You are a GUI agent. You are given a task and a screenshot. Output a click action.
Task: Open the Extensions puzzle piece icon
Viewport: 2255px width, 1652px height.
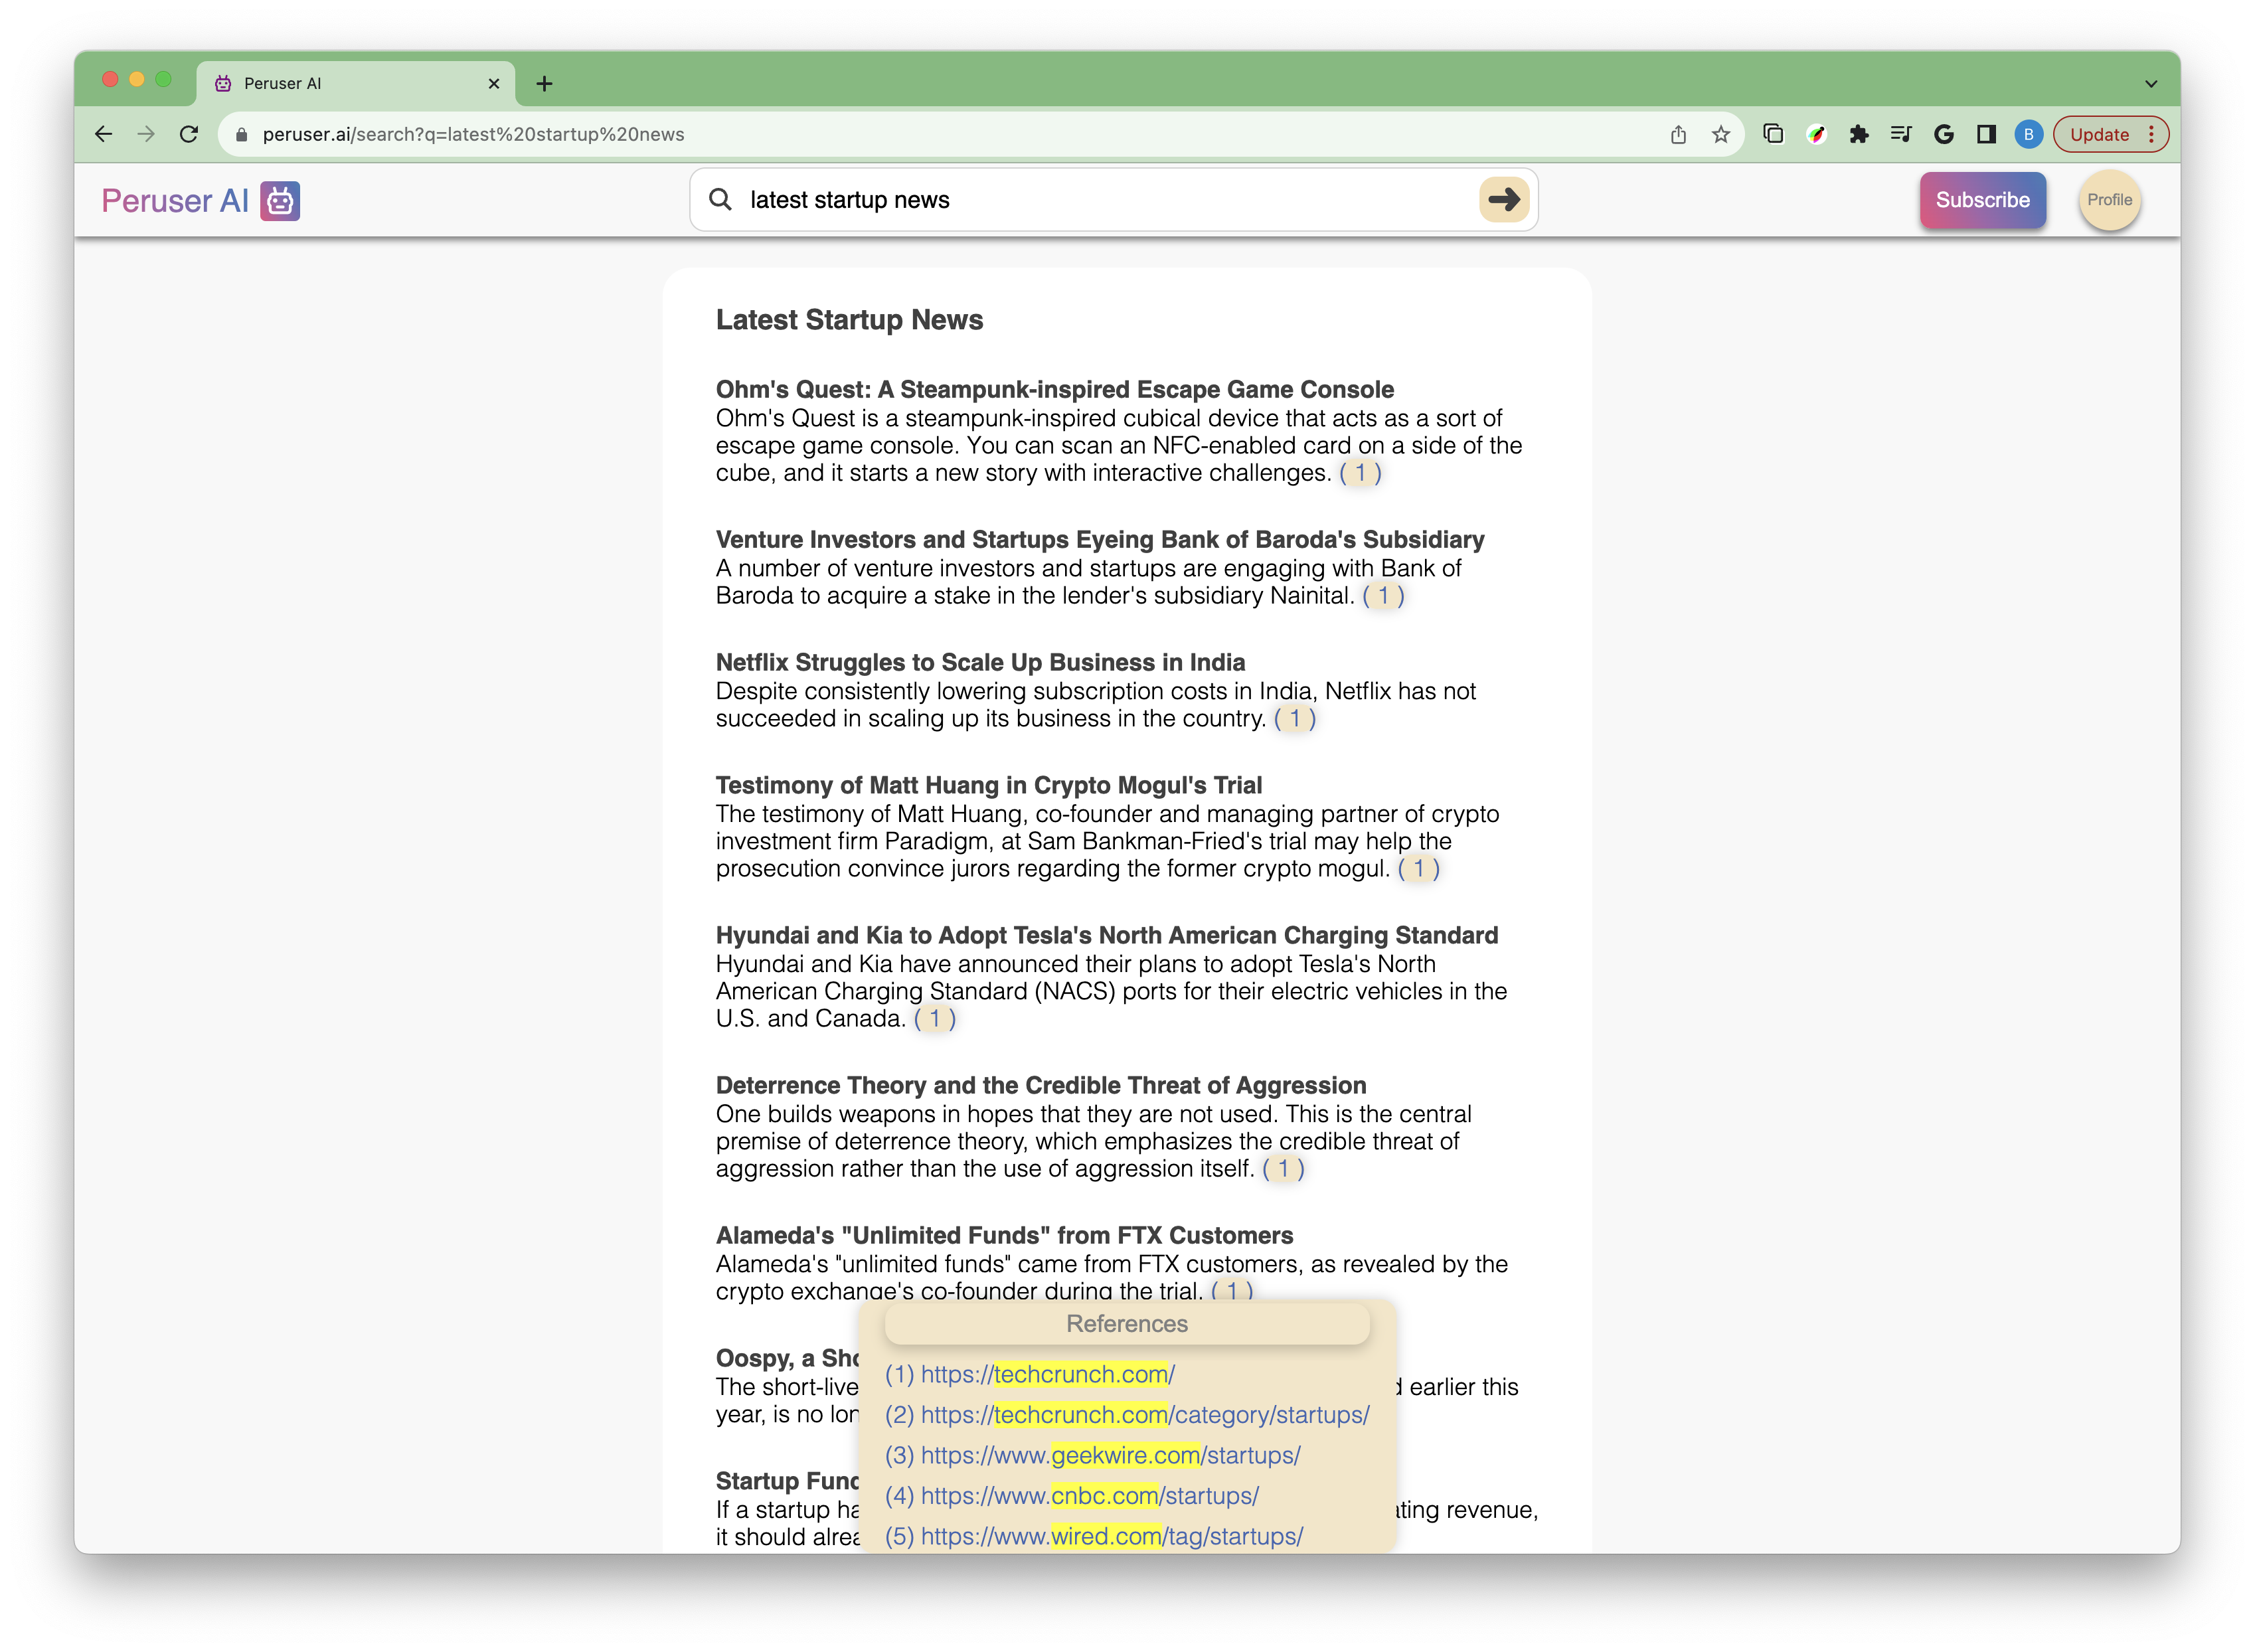(1859, 134)
